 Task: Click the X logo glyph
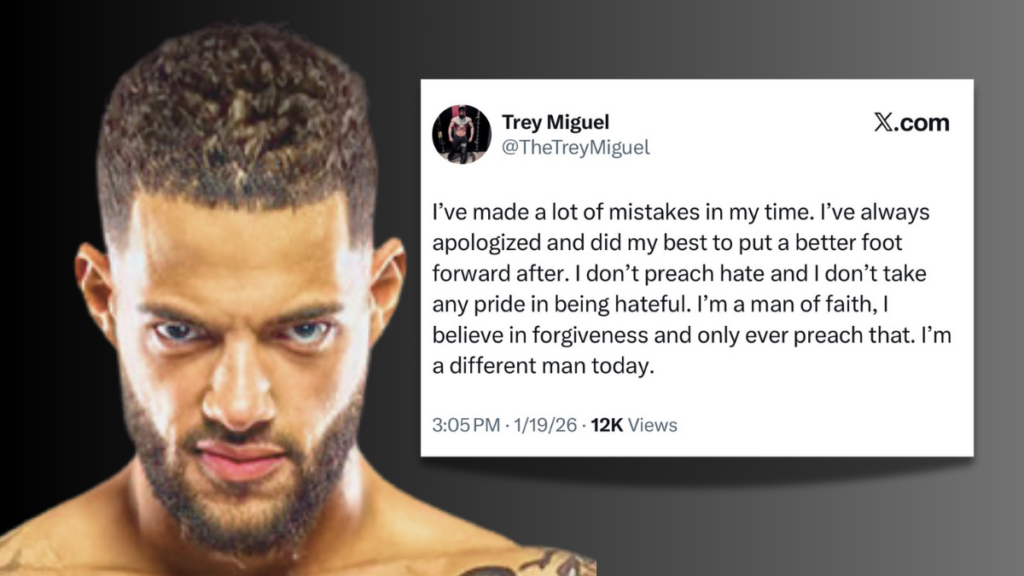click(883, 123)
